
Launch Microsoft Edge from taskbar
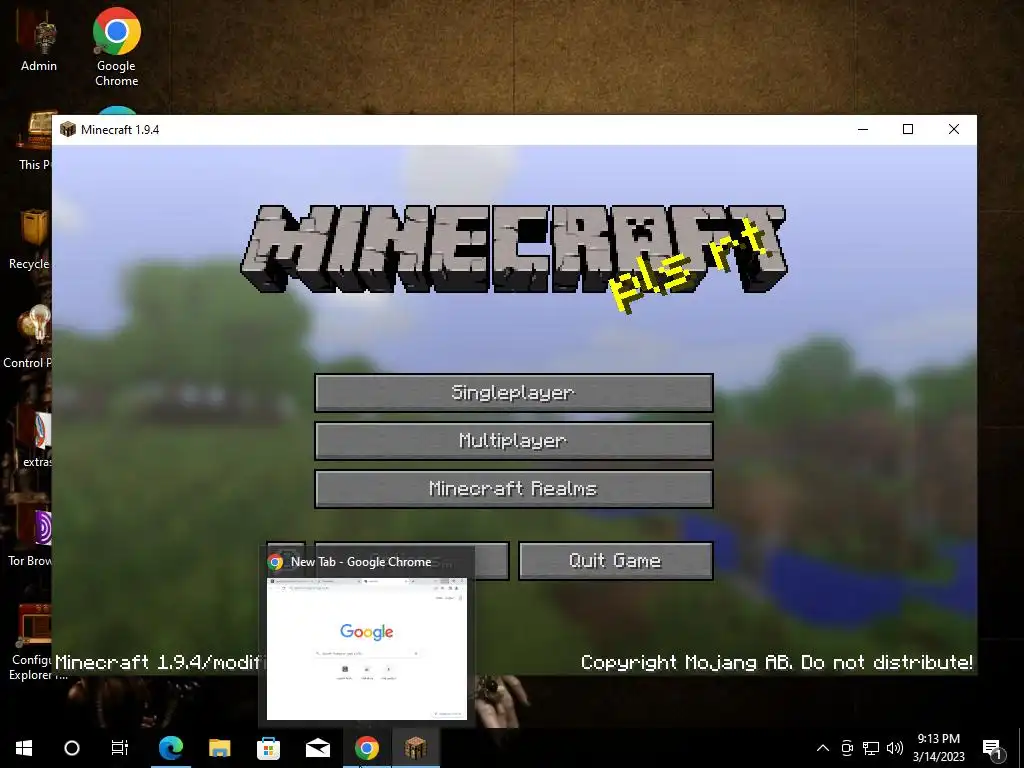pyautogui.click(x=171, y=748)
